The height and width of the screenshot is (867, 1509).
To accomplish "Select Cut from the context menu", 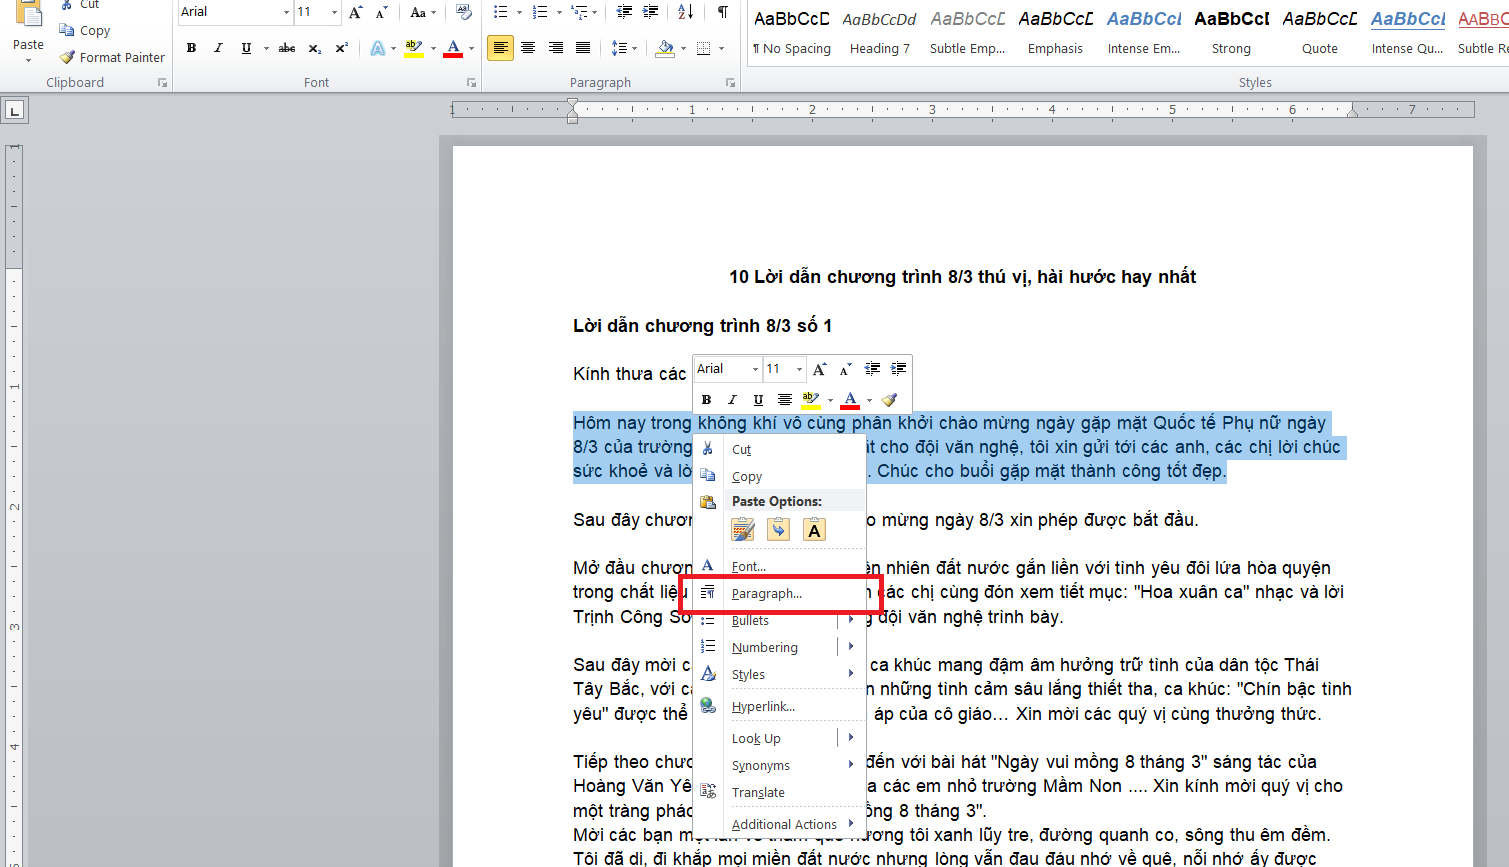I will click(x=740, y=449).
